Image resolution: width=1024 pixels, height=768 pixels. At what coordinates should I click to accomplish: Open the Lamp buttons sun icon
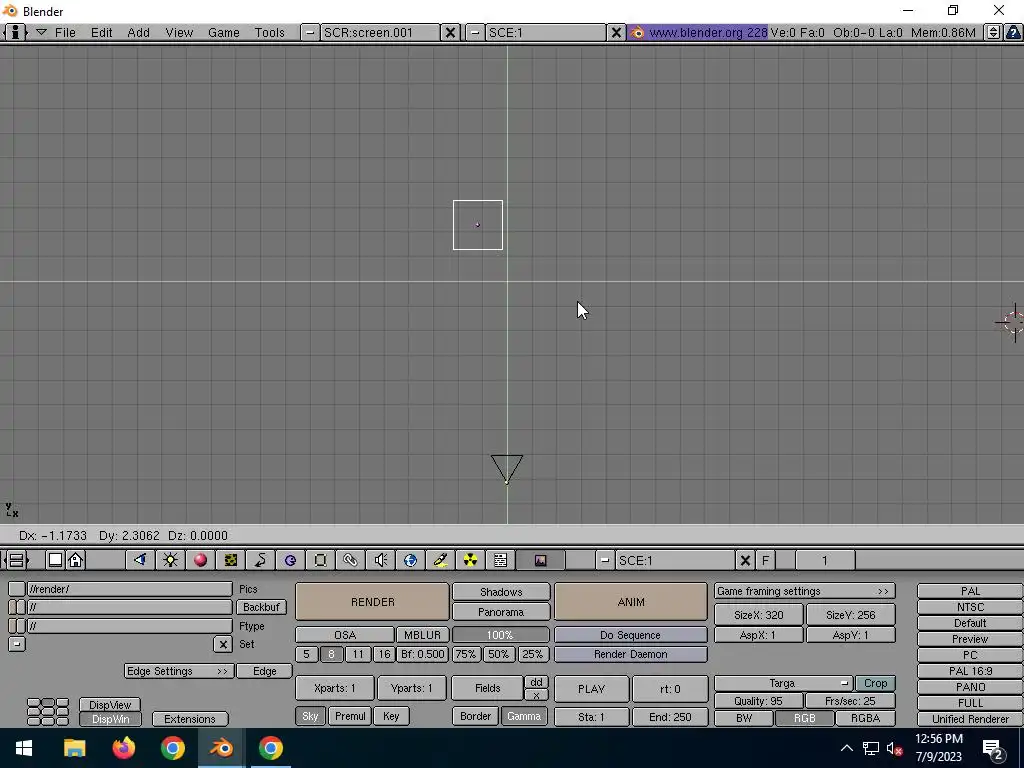pyautogui.click(x=170, y=560)
